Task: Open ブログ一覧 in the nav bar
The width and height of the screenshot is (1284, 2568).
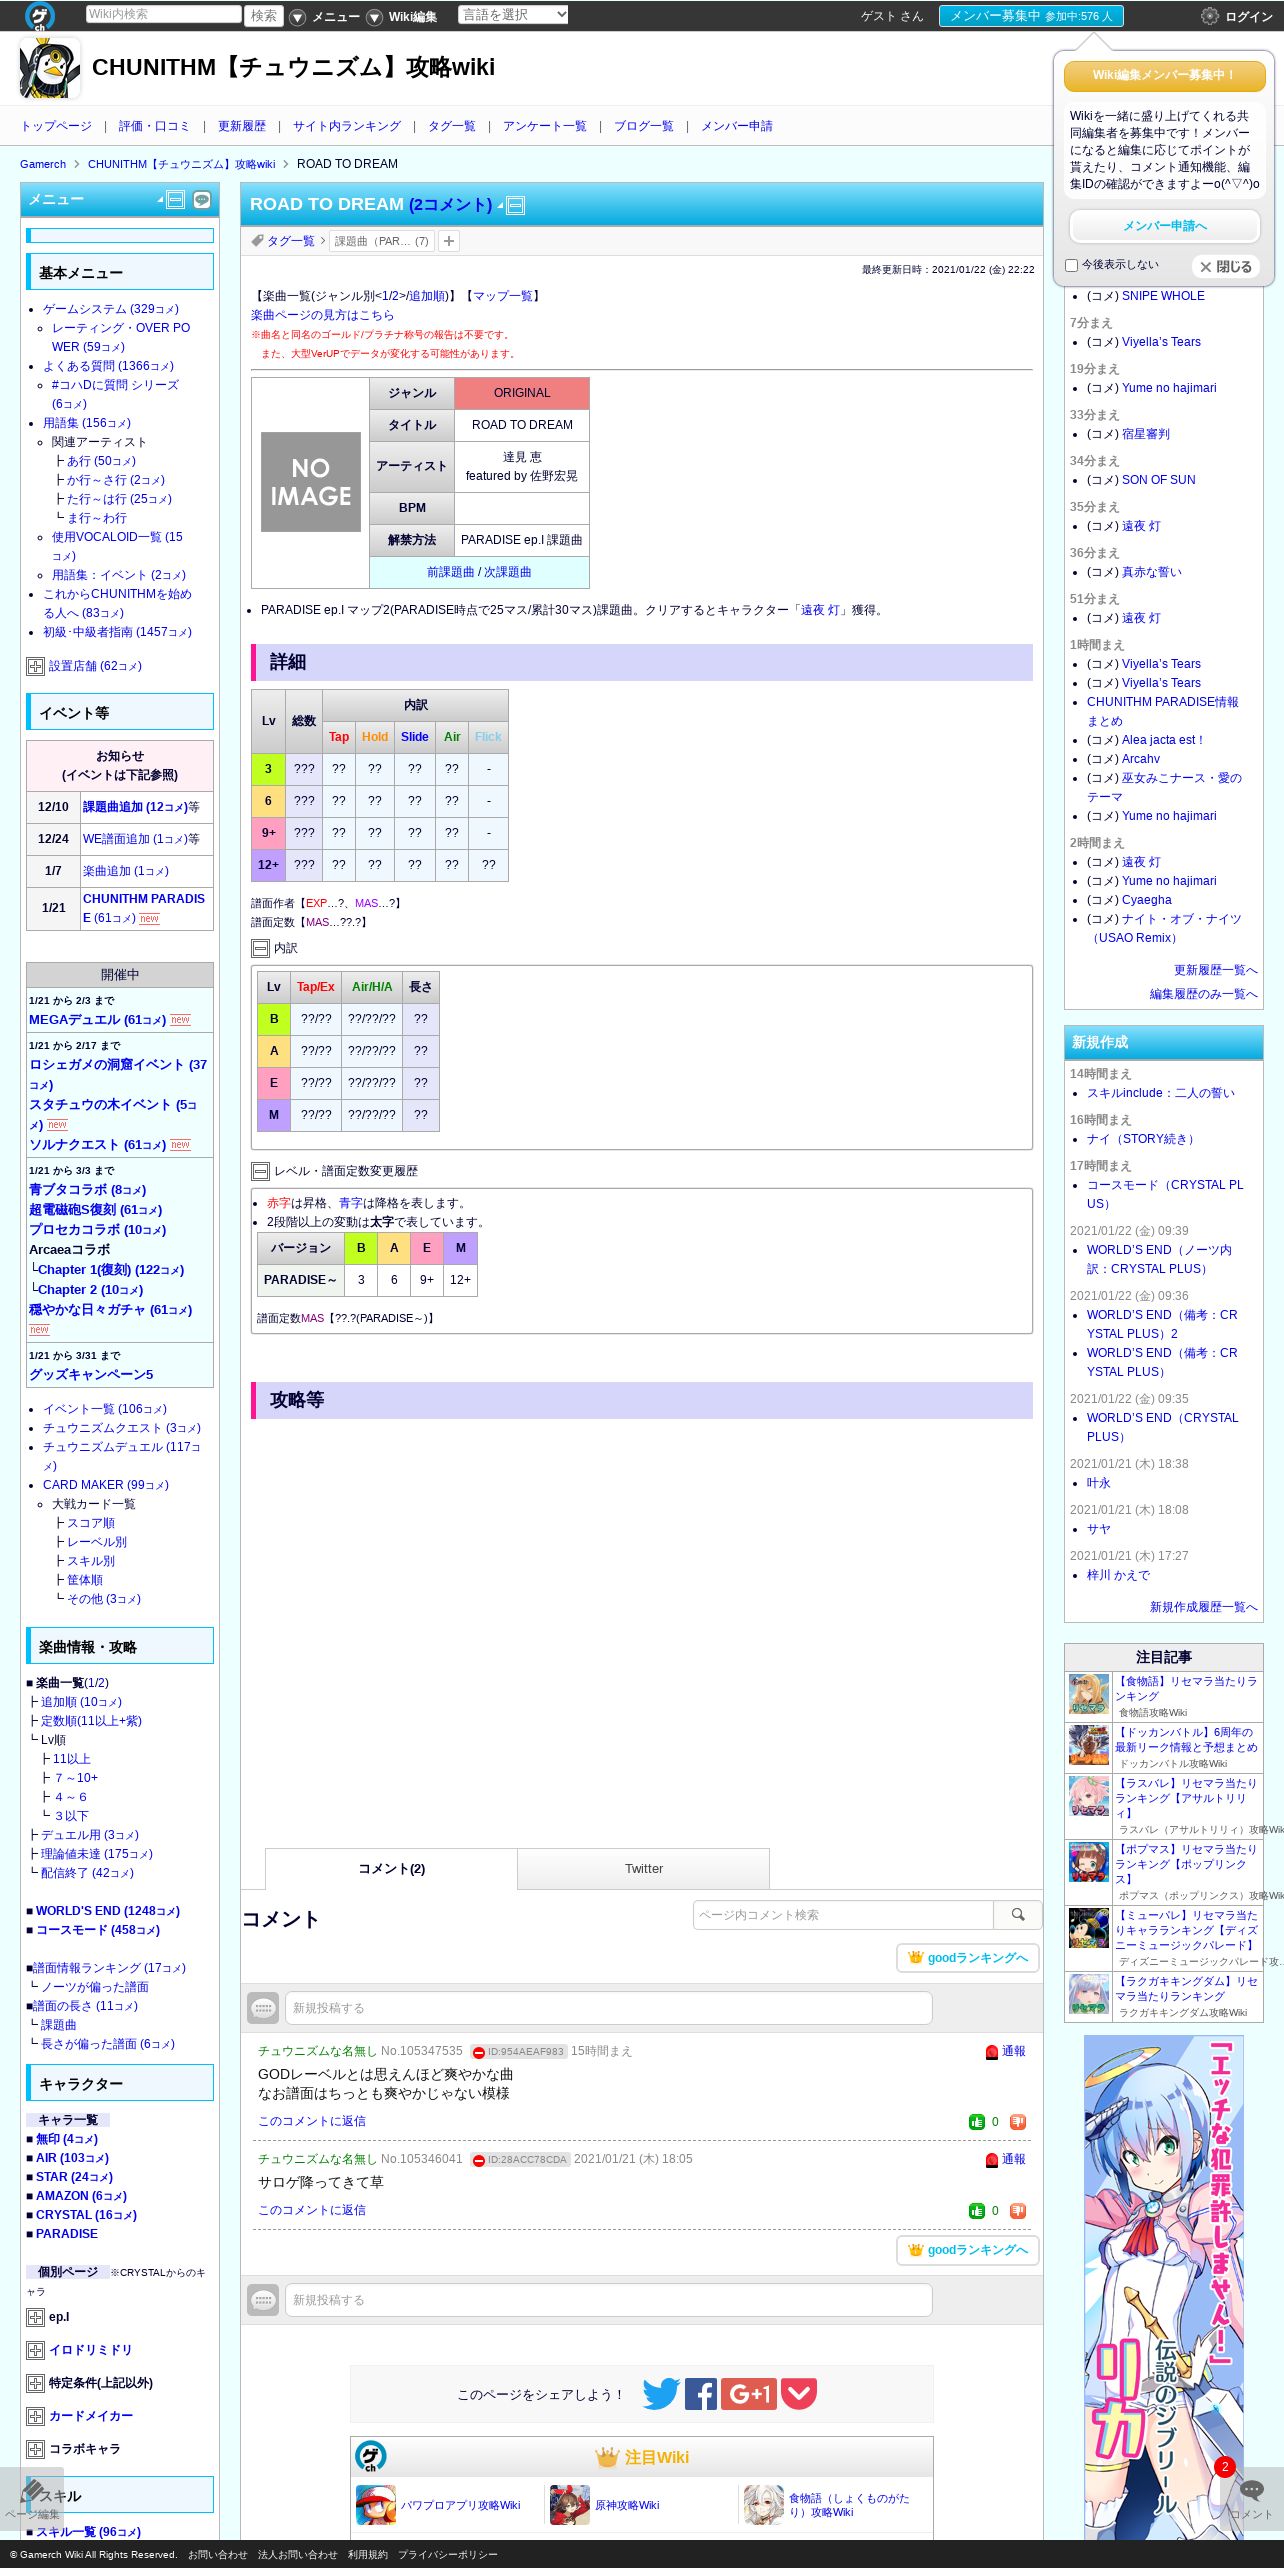Action: (x=644, y=126)
